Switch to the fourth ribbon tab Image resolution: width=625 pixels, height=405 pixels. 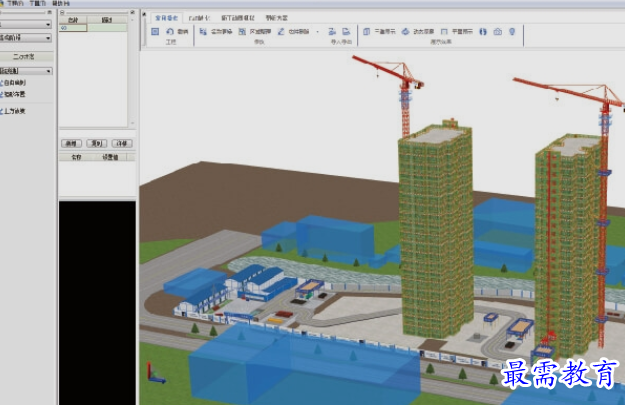click(x=276, y=18)
